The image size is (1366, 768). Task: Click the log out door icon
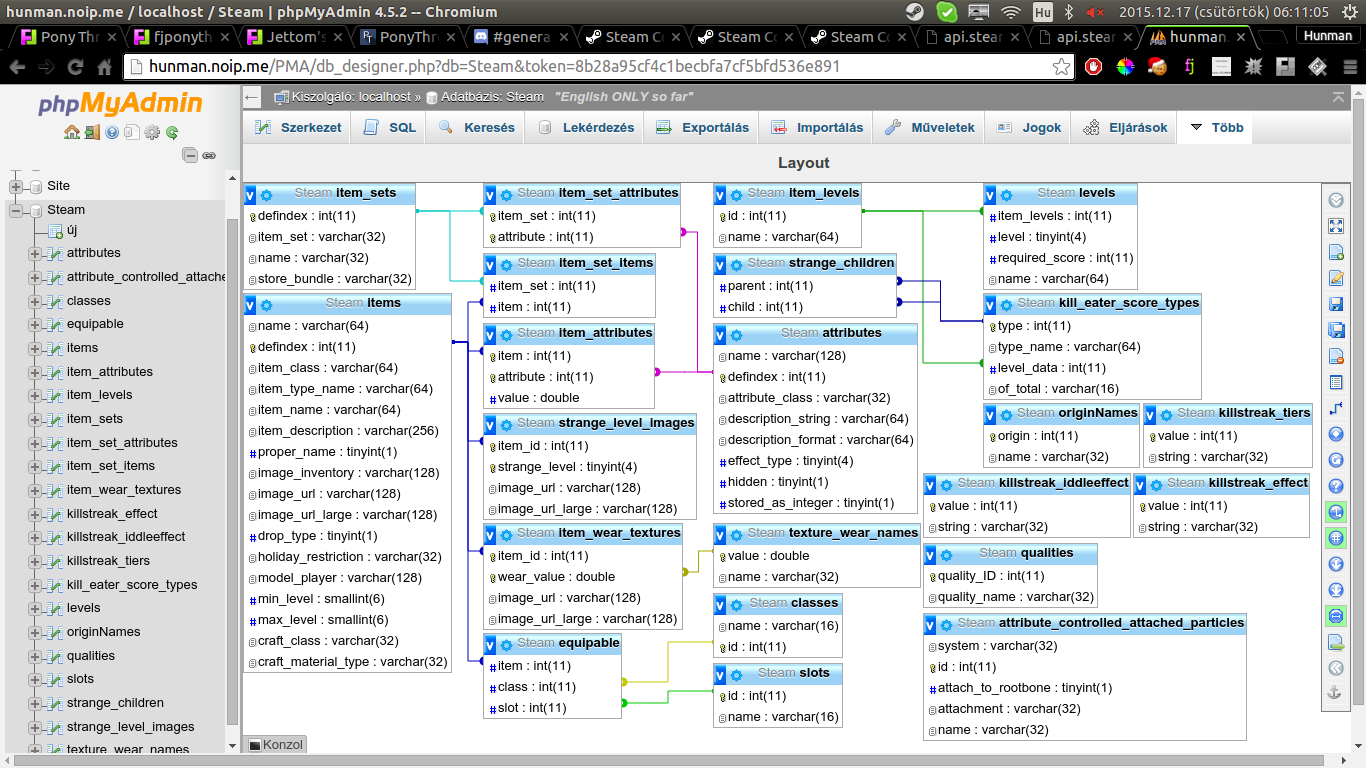pyautogui.click(x=91, y=132)
